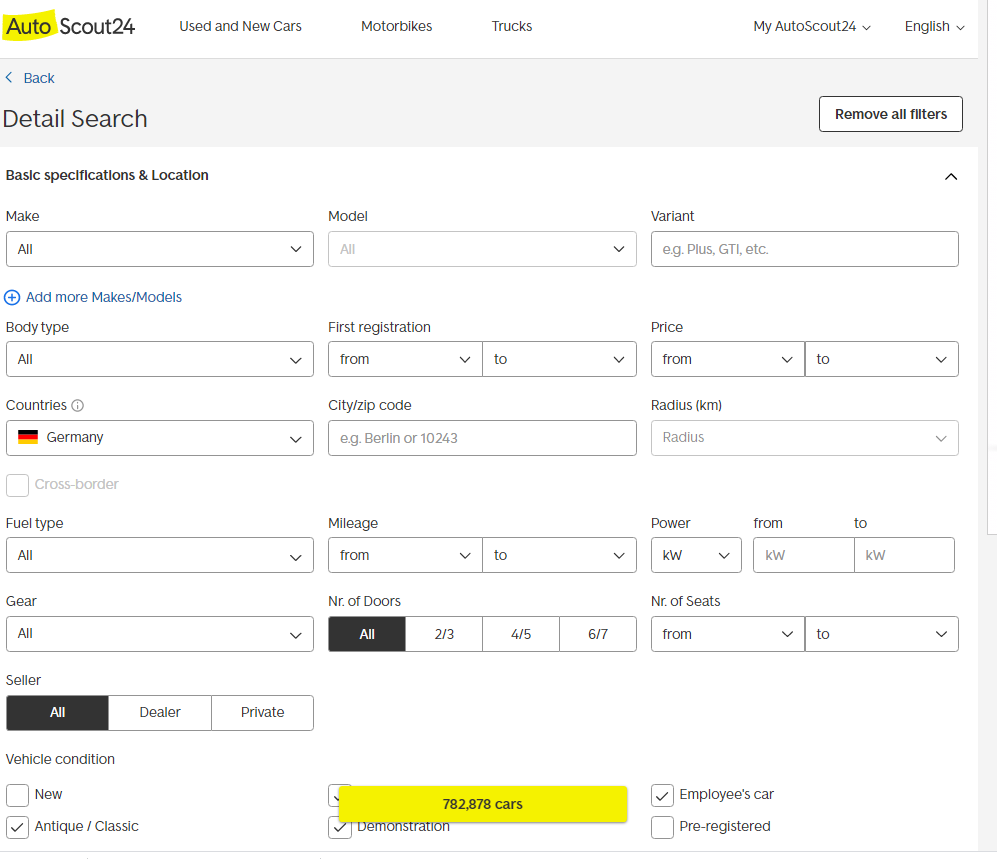This screenshot has width=997, height=859.
Task: Open the power unit kW dropdown
Action: [x=695, y=555]
